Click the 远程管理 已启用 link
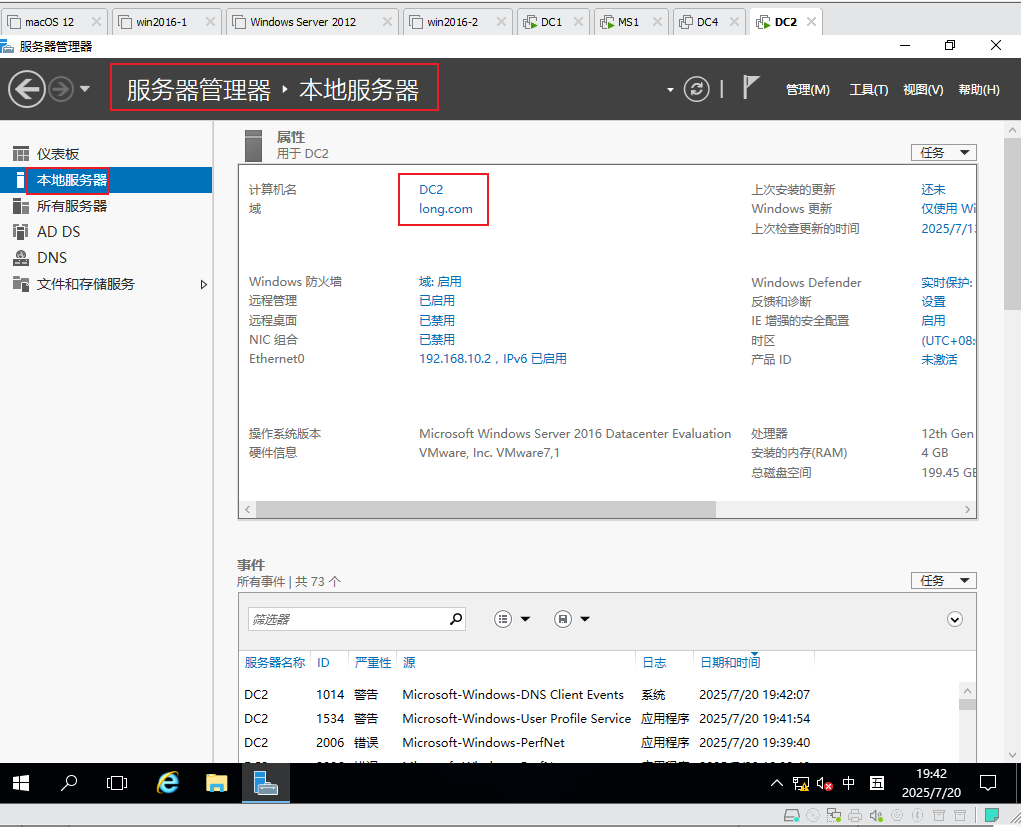 click(437, 301)
